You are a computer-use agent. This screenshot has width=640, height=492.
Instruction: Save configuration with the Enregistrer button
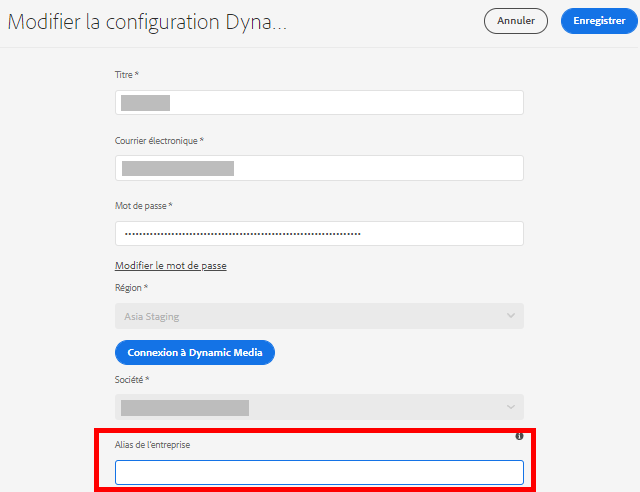click(x=599, y=21)
